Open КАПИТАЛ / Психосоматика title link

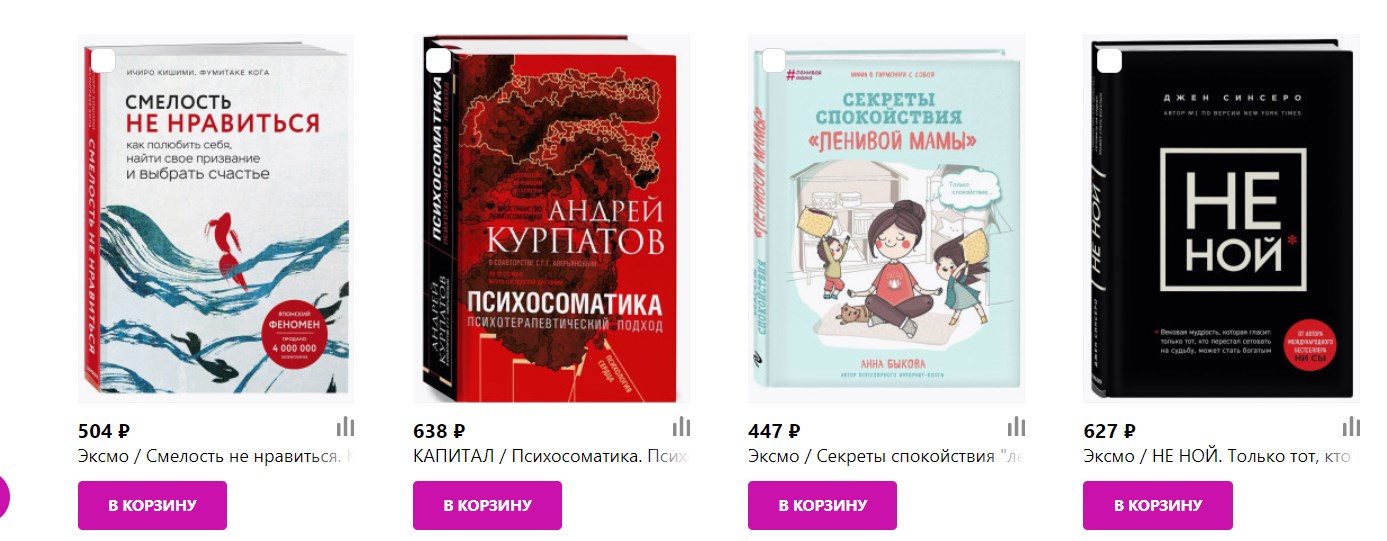click(551, 456)
